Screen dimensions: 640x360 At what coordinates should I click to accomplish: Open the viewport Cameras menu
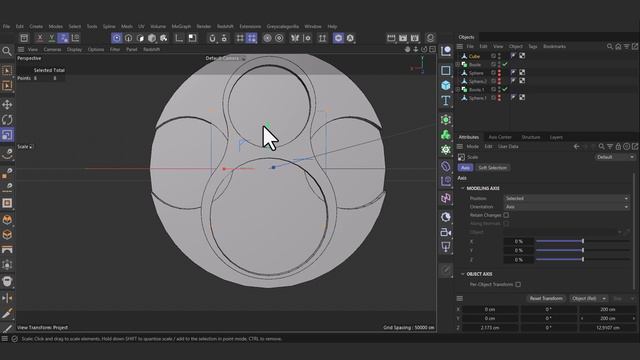(x=52, y=49)
